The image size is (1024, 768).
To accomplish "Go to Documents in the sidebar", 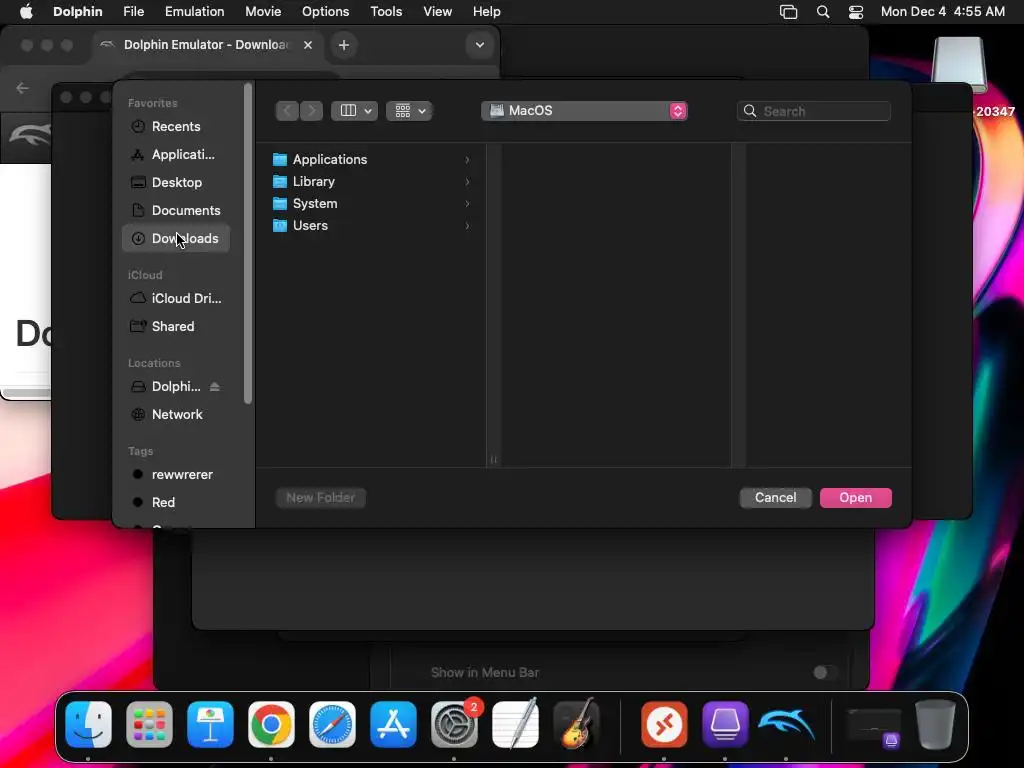I will pos(175,210).
